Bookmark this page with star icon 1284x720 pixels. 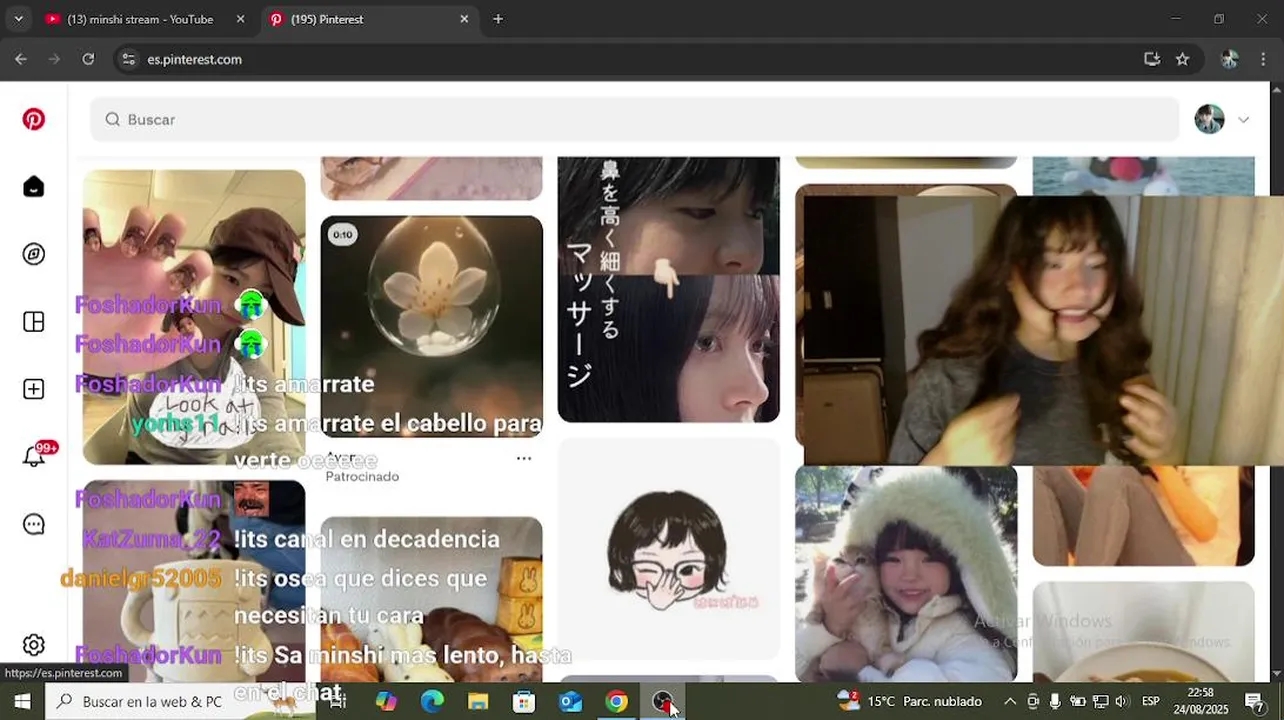pos(1182,59)
